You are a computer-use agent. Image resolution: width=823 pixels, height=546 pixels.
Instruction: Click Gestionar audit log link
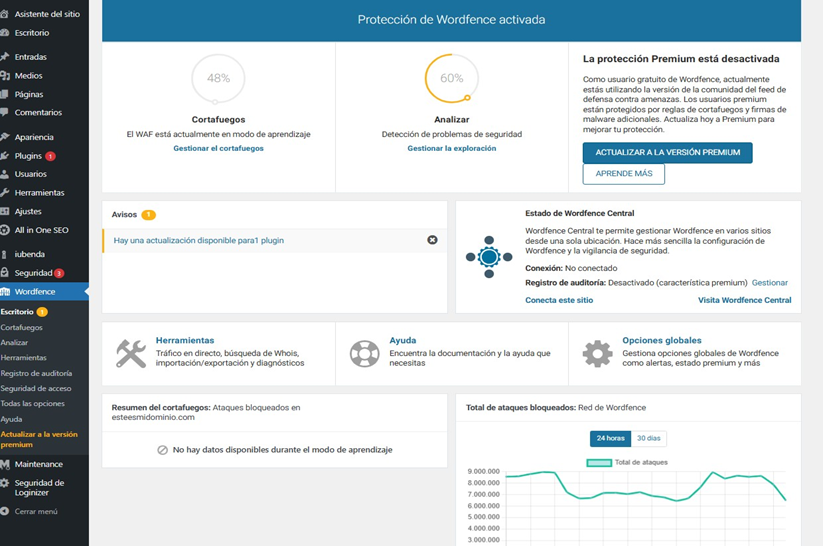pyautogui.click(x=769, y=282)
